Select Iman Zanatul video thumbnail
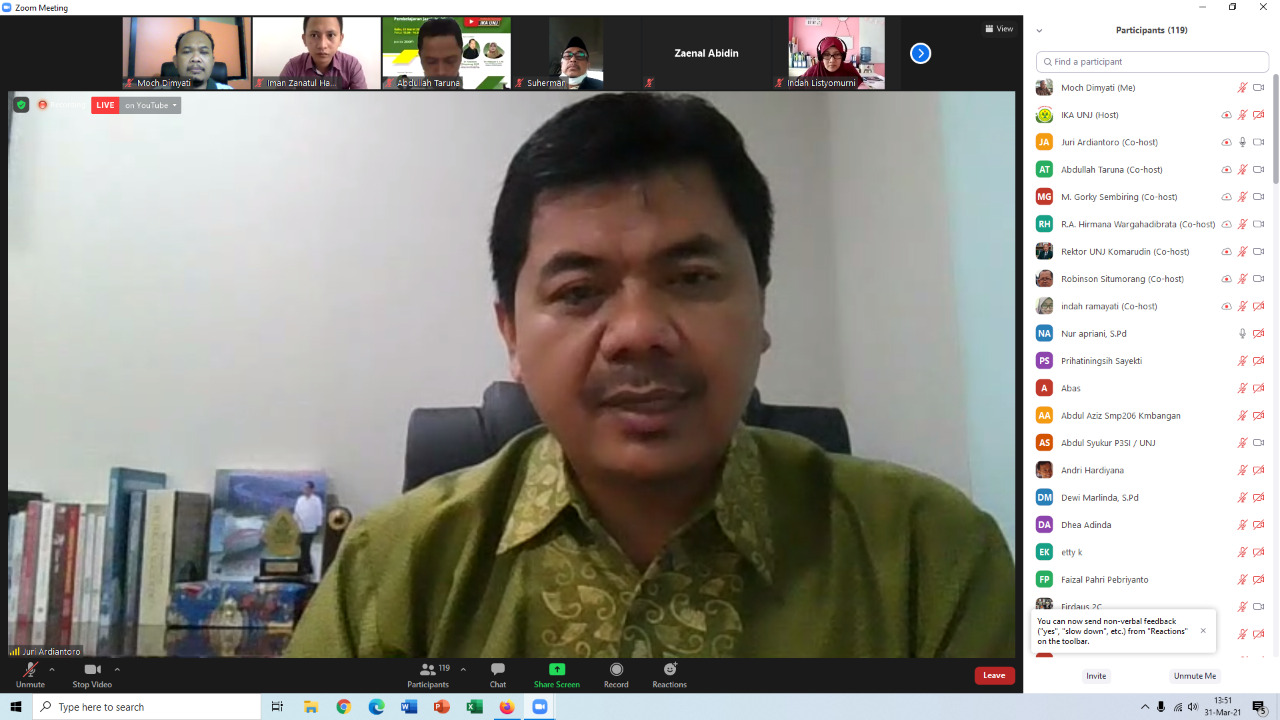 point(316,53)
